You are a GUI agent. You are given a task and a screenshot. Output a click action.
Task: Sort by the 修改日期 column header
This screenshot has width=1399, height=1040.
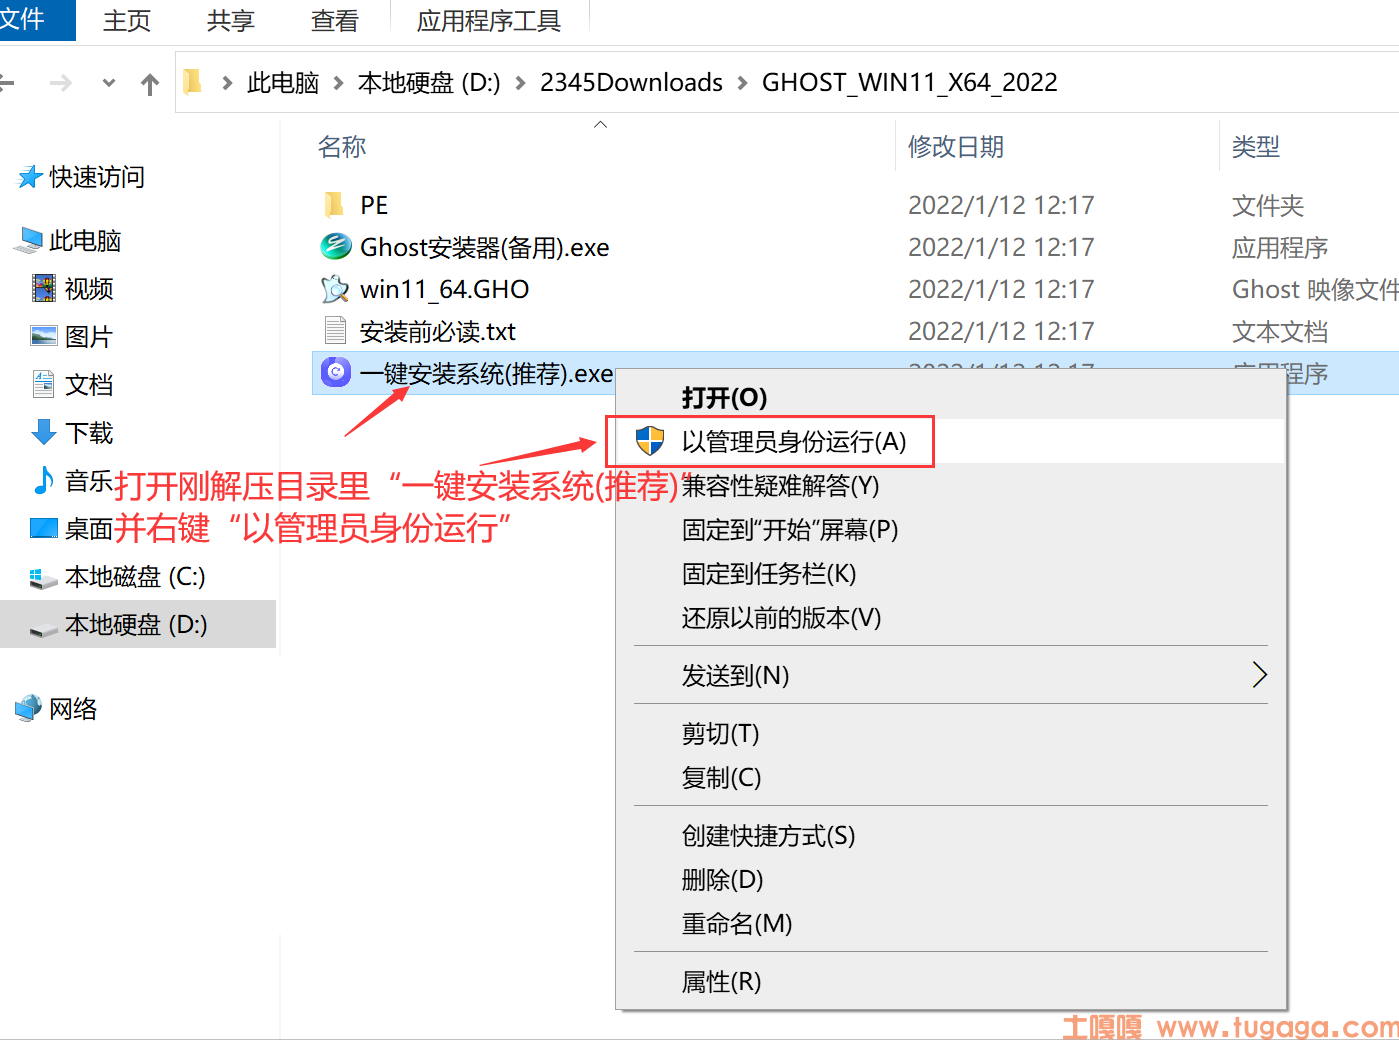point(956,147)
